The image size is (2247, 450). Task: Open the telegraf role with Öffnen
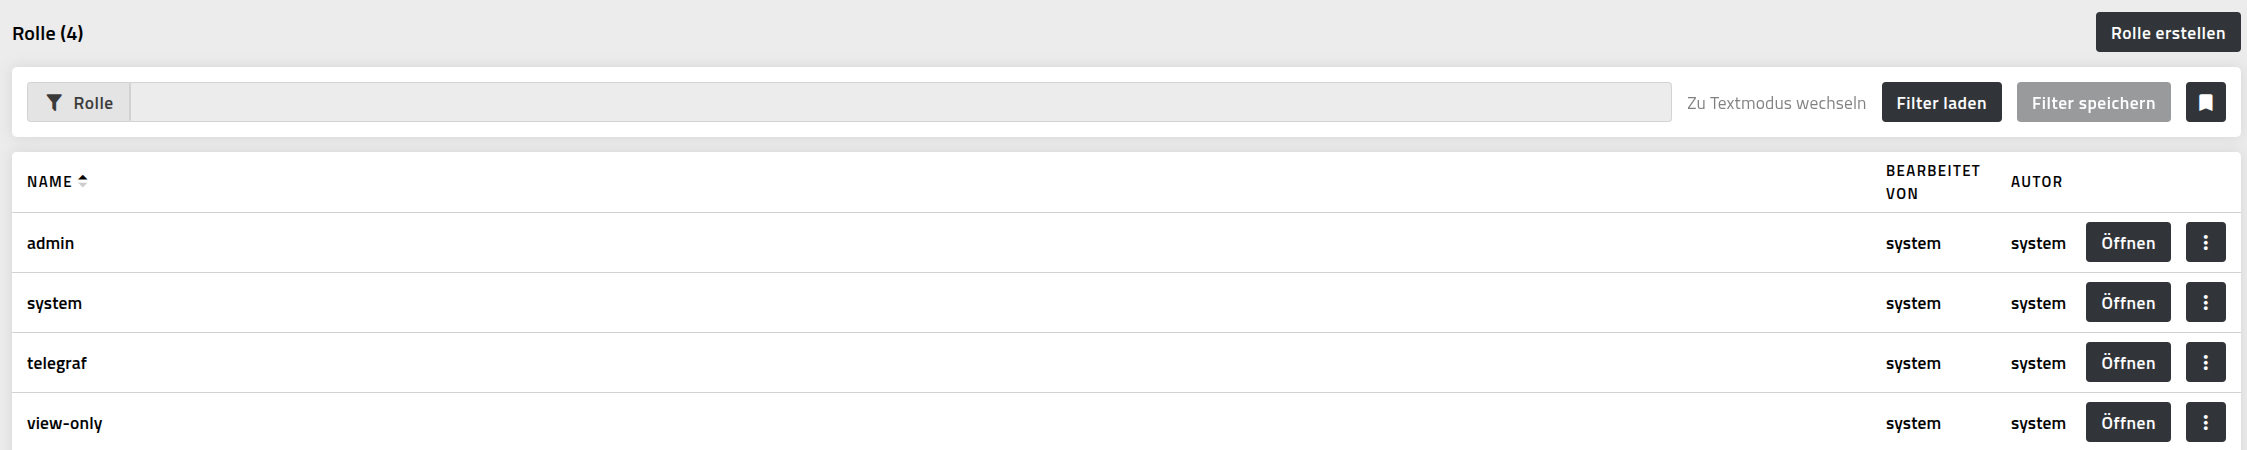[x=2128, y=362]
